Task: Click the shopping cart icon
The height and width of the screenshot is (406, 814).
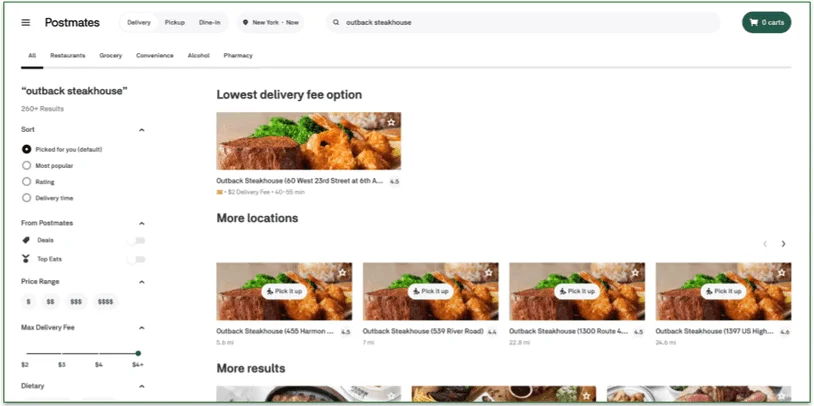Action: tap(754, 23)
